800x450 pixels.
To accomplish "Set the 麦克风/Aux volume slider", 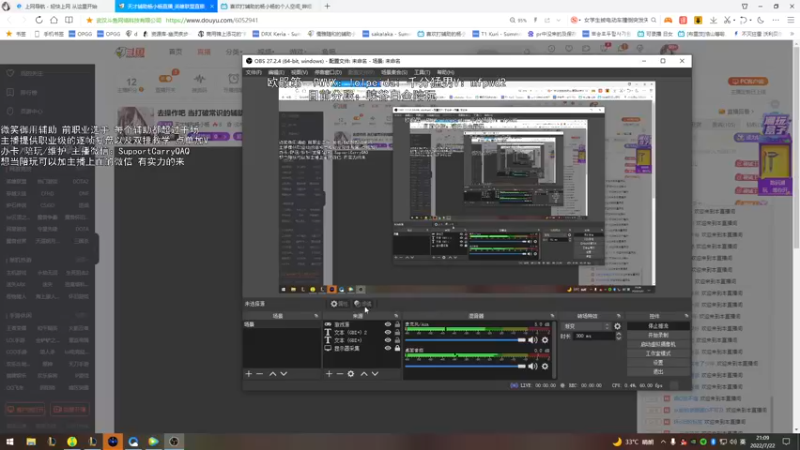I will pyautogui.click(x=465, y=340).
